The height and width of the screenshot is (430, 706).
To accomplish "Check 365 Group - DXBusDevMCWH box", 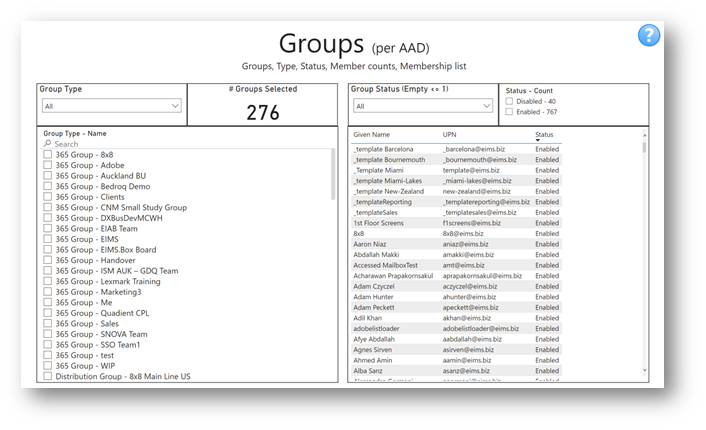I will tap(47, 218).
